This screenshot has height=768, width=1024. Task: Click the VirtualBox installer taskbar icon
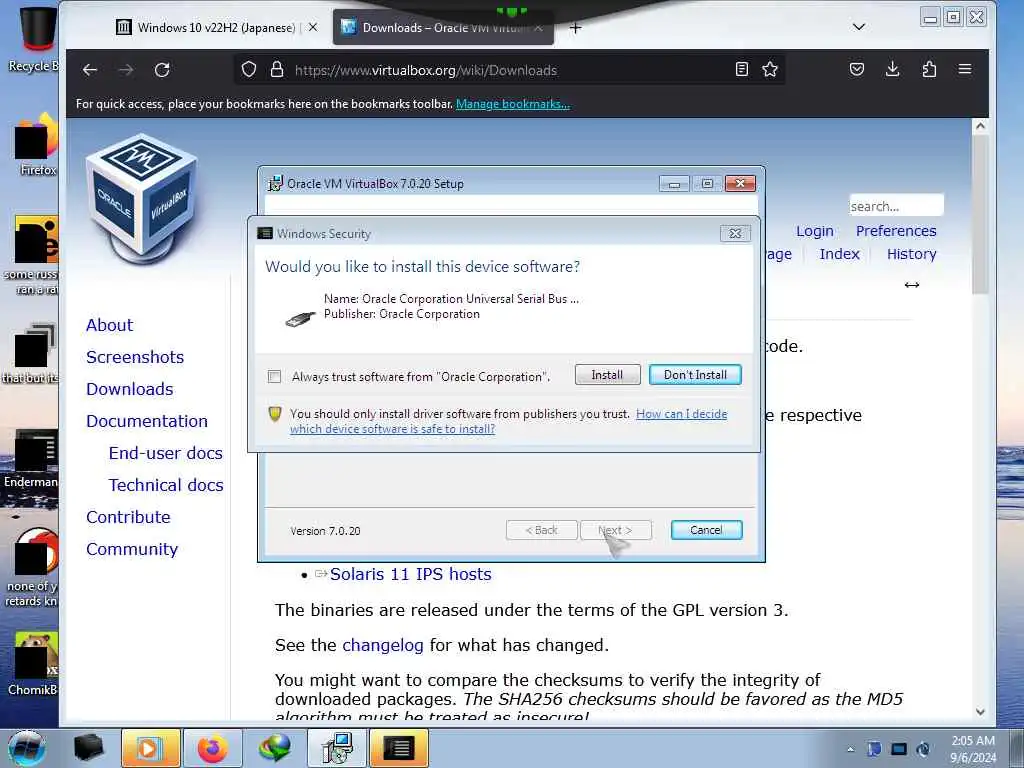click(337, 748)
